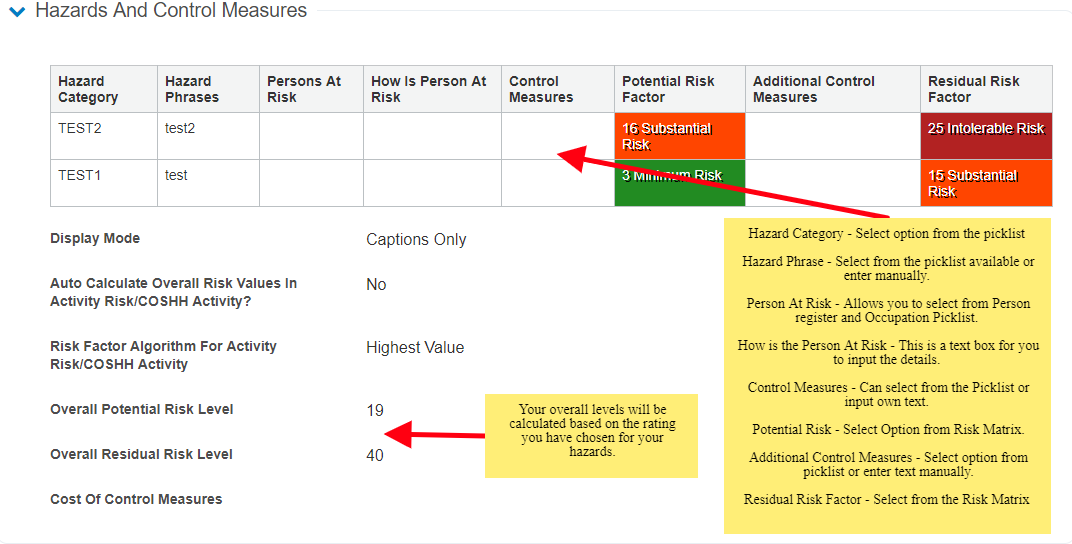The image size is (1072, 544).
Task: Click the Additional Control Measures column header
Action: [x=814, y=89]
